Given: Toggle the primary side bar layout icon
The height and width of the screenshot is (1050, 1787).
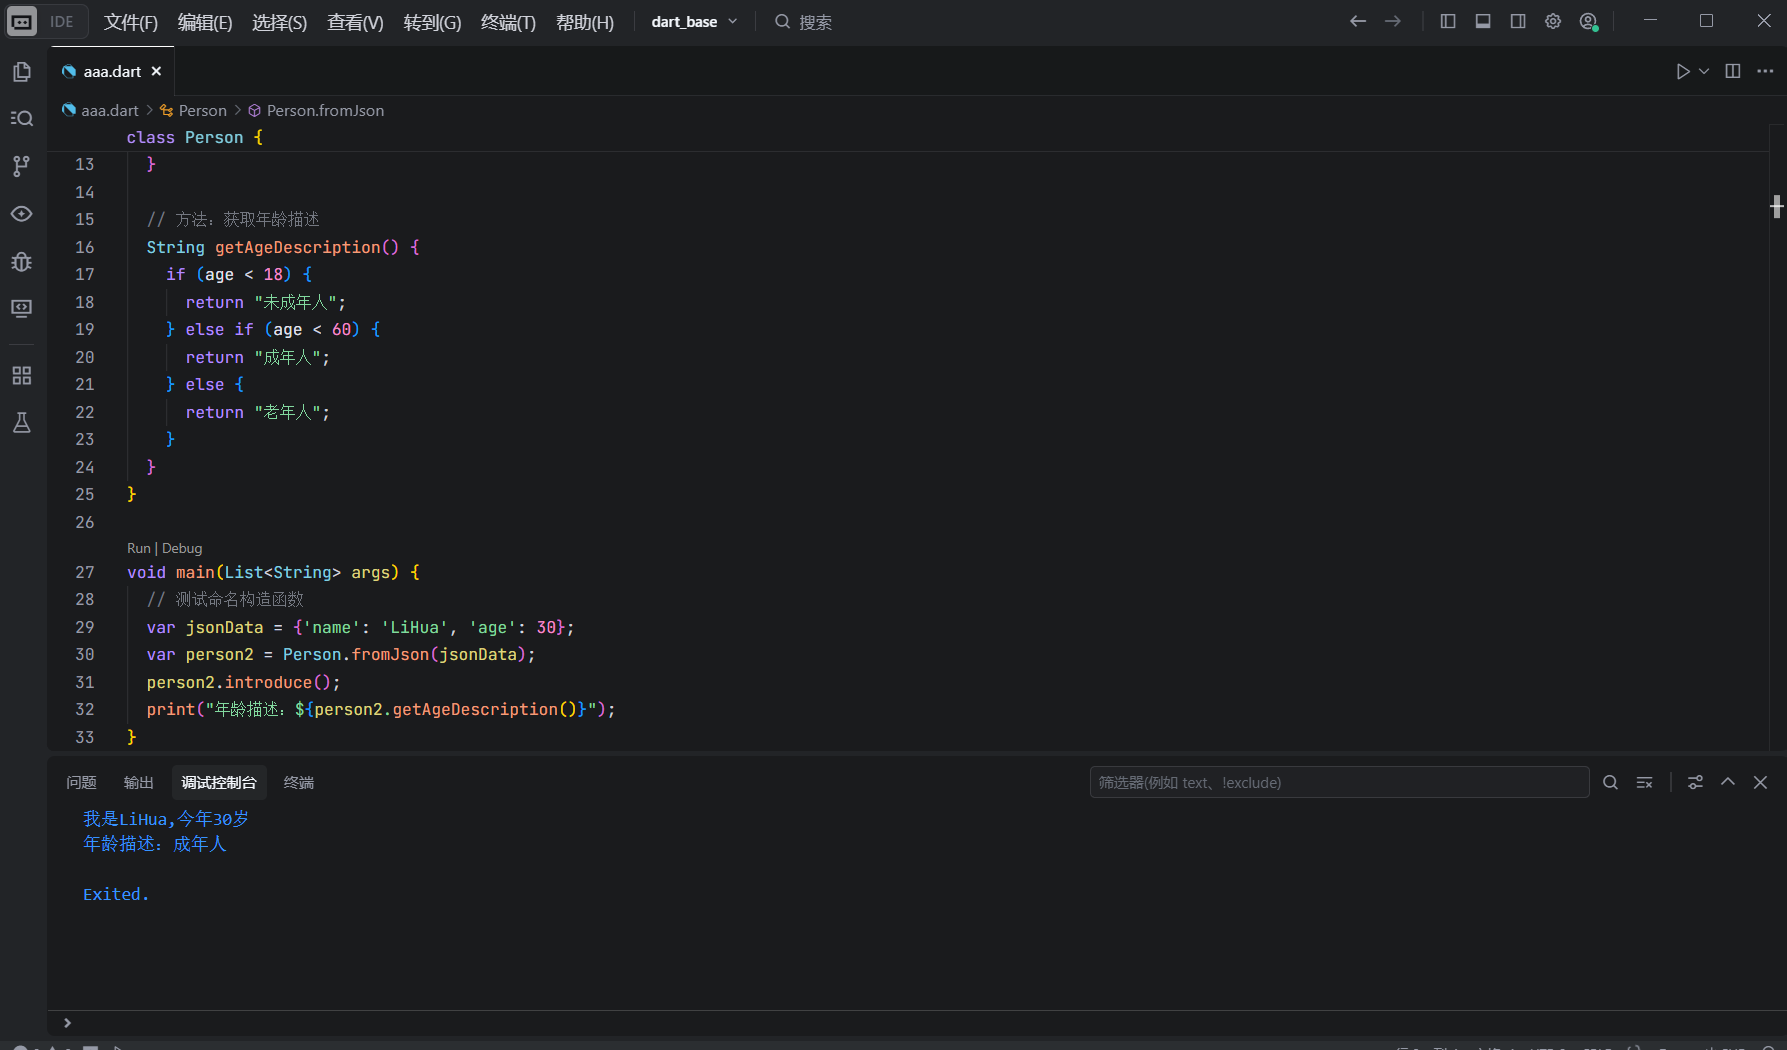Looking at the screenshot, I should point(1448,21).
